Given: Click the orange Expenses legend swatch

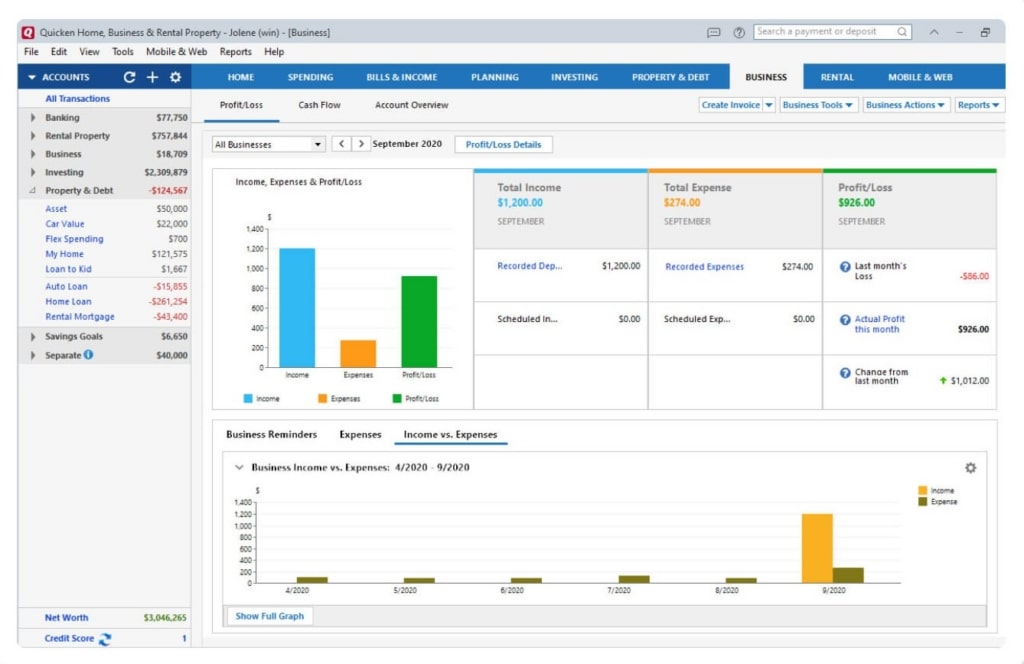Looking at the screenshot, I should tap(323, 398).
